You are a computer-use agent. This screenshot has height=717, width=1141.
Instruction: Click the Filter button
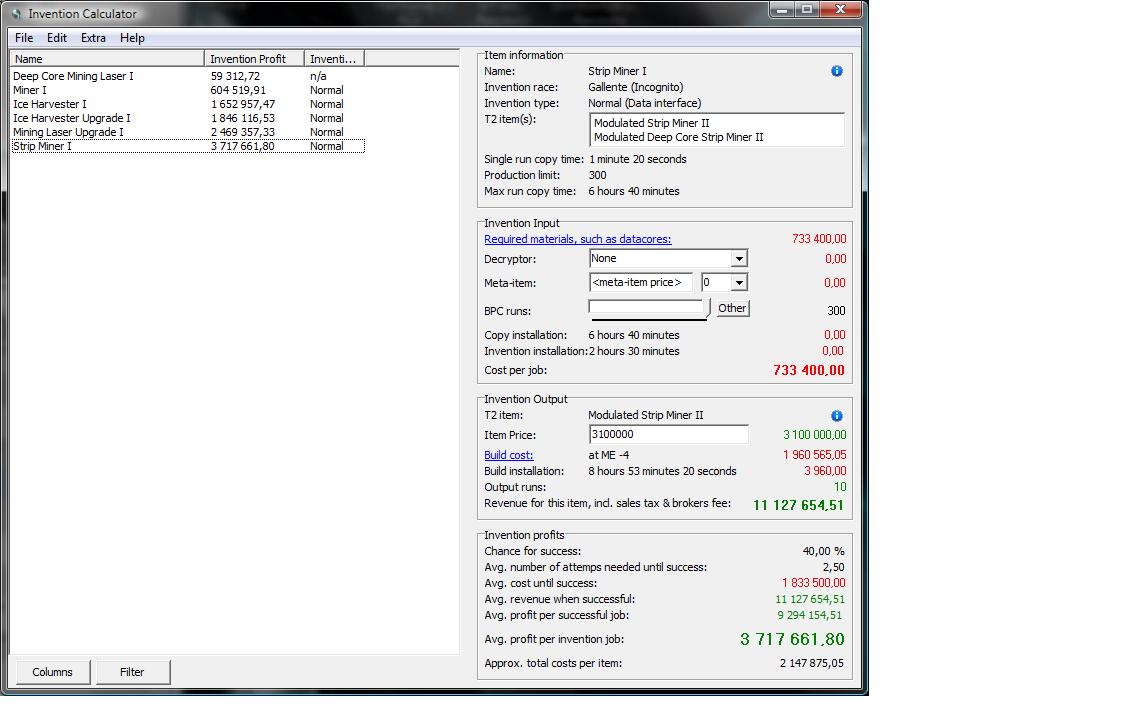click(132, 672)
